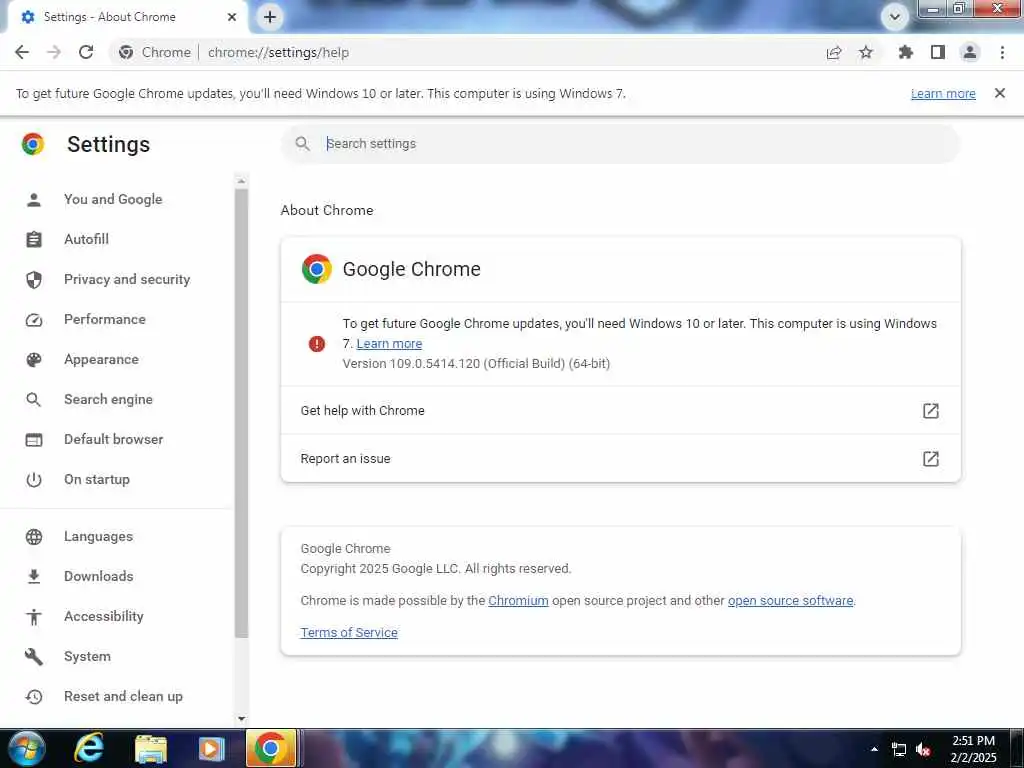Click the sidebar scroll down arrow
The height and width of the screenshot is (768, 1024).
coord(242,718)
